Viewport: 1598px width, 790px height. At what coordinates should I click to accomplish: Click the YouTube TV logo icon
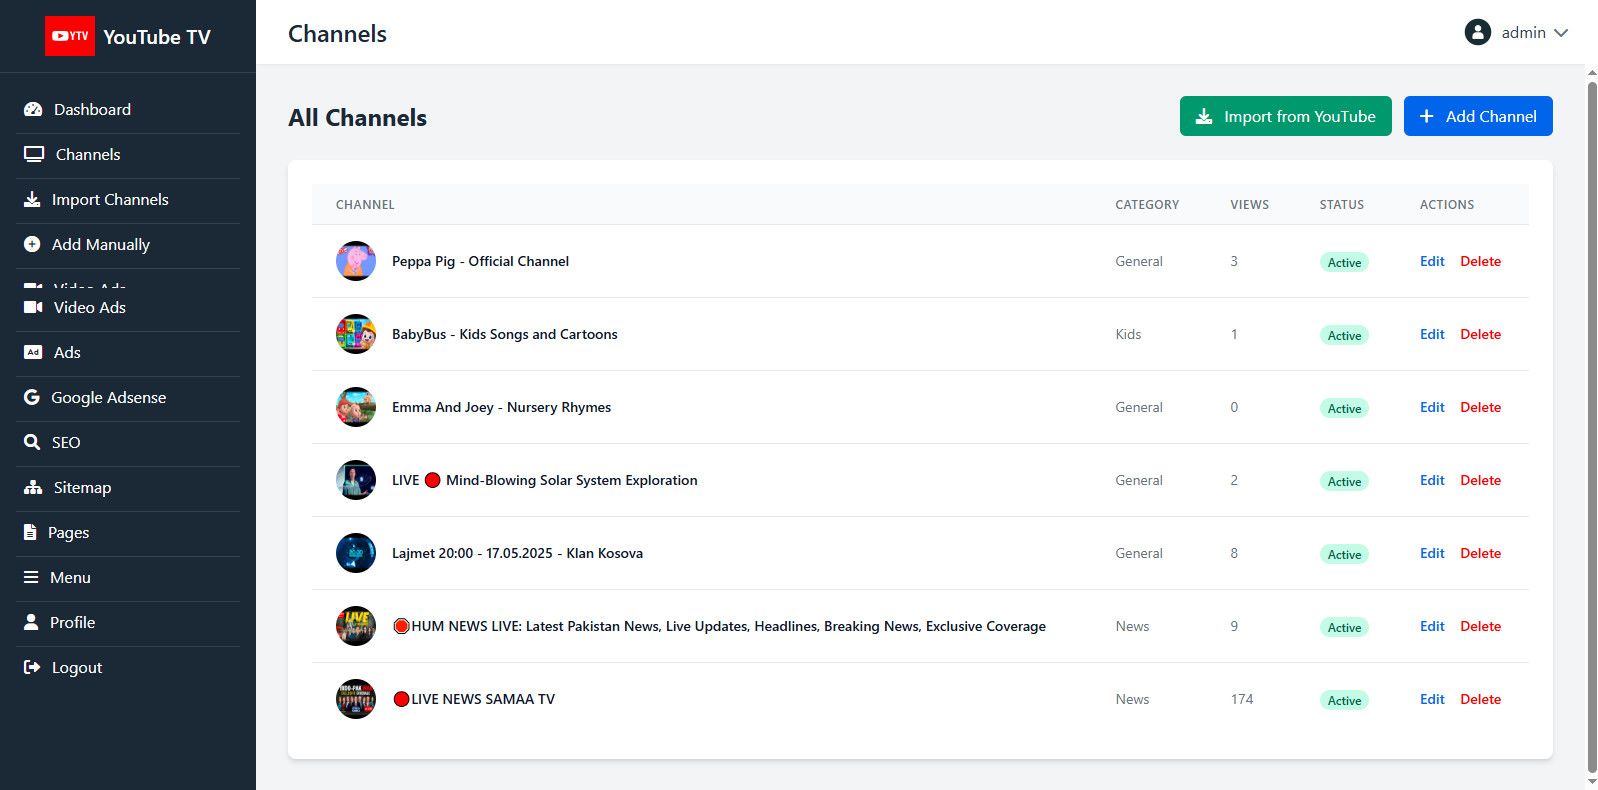(x=70, y=36)
